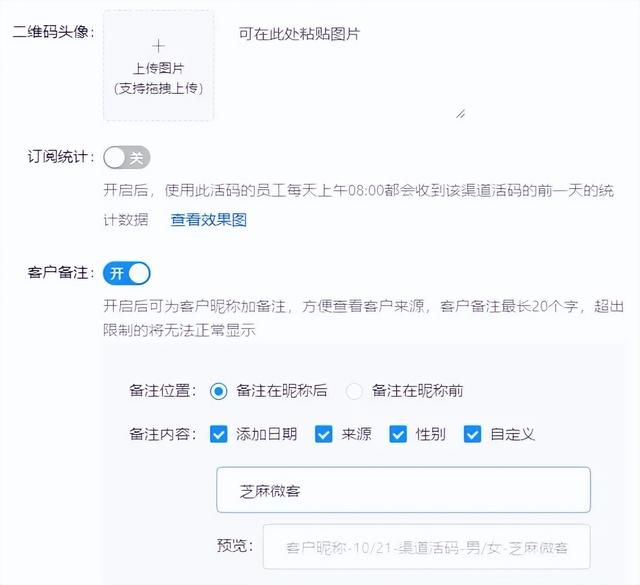Click the textarea resize handle
Image resolution: width=640 pixels, height=585 pixels.
click(460, 114)
